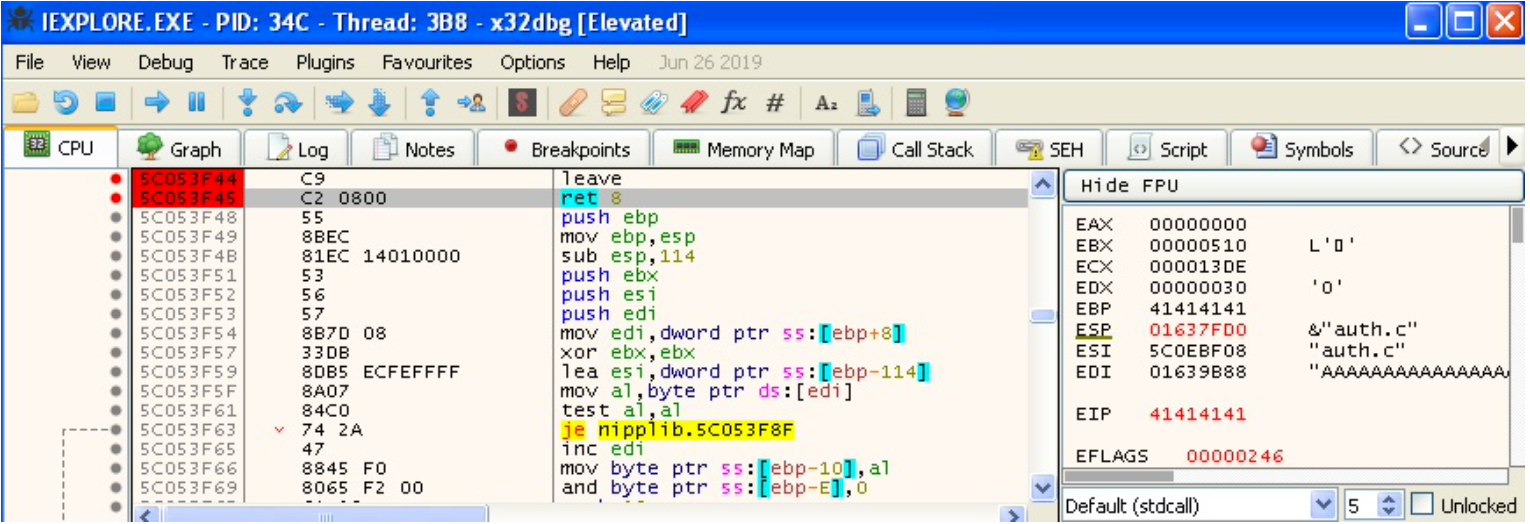Switch to the Log tab
Viewport: 1530px width, 524px height.
pyautogui.click(x=297, y=149)
